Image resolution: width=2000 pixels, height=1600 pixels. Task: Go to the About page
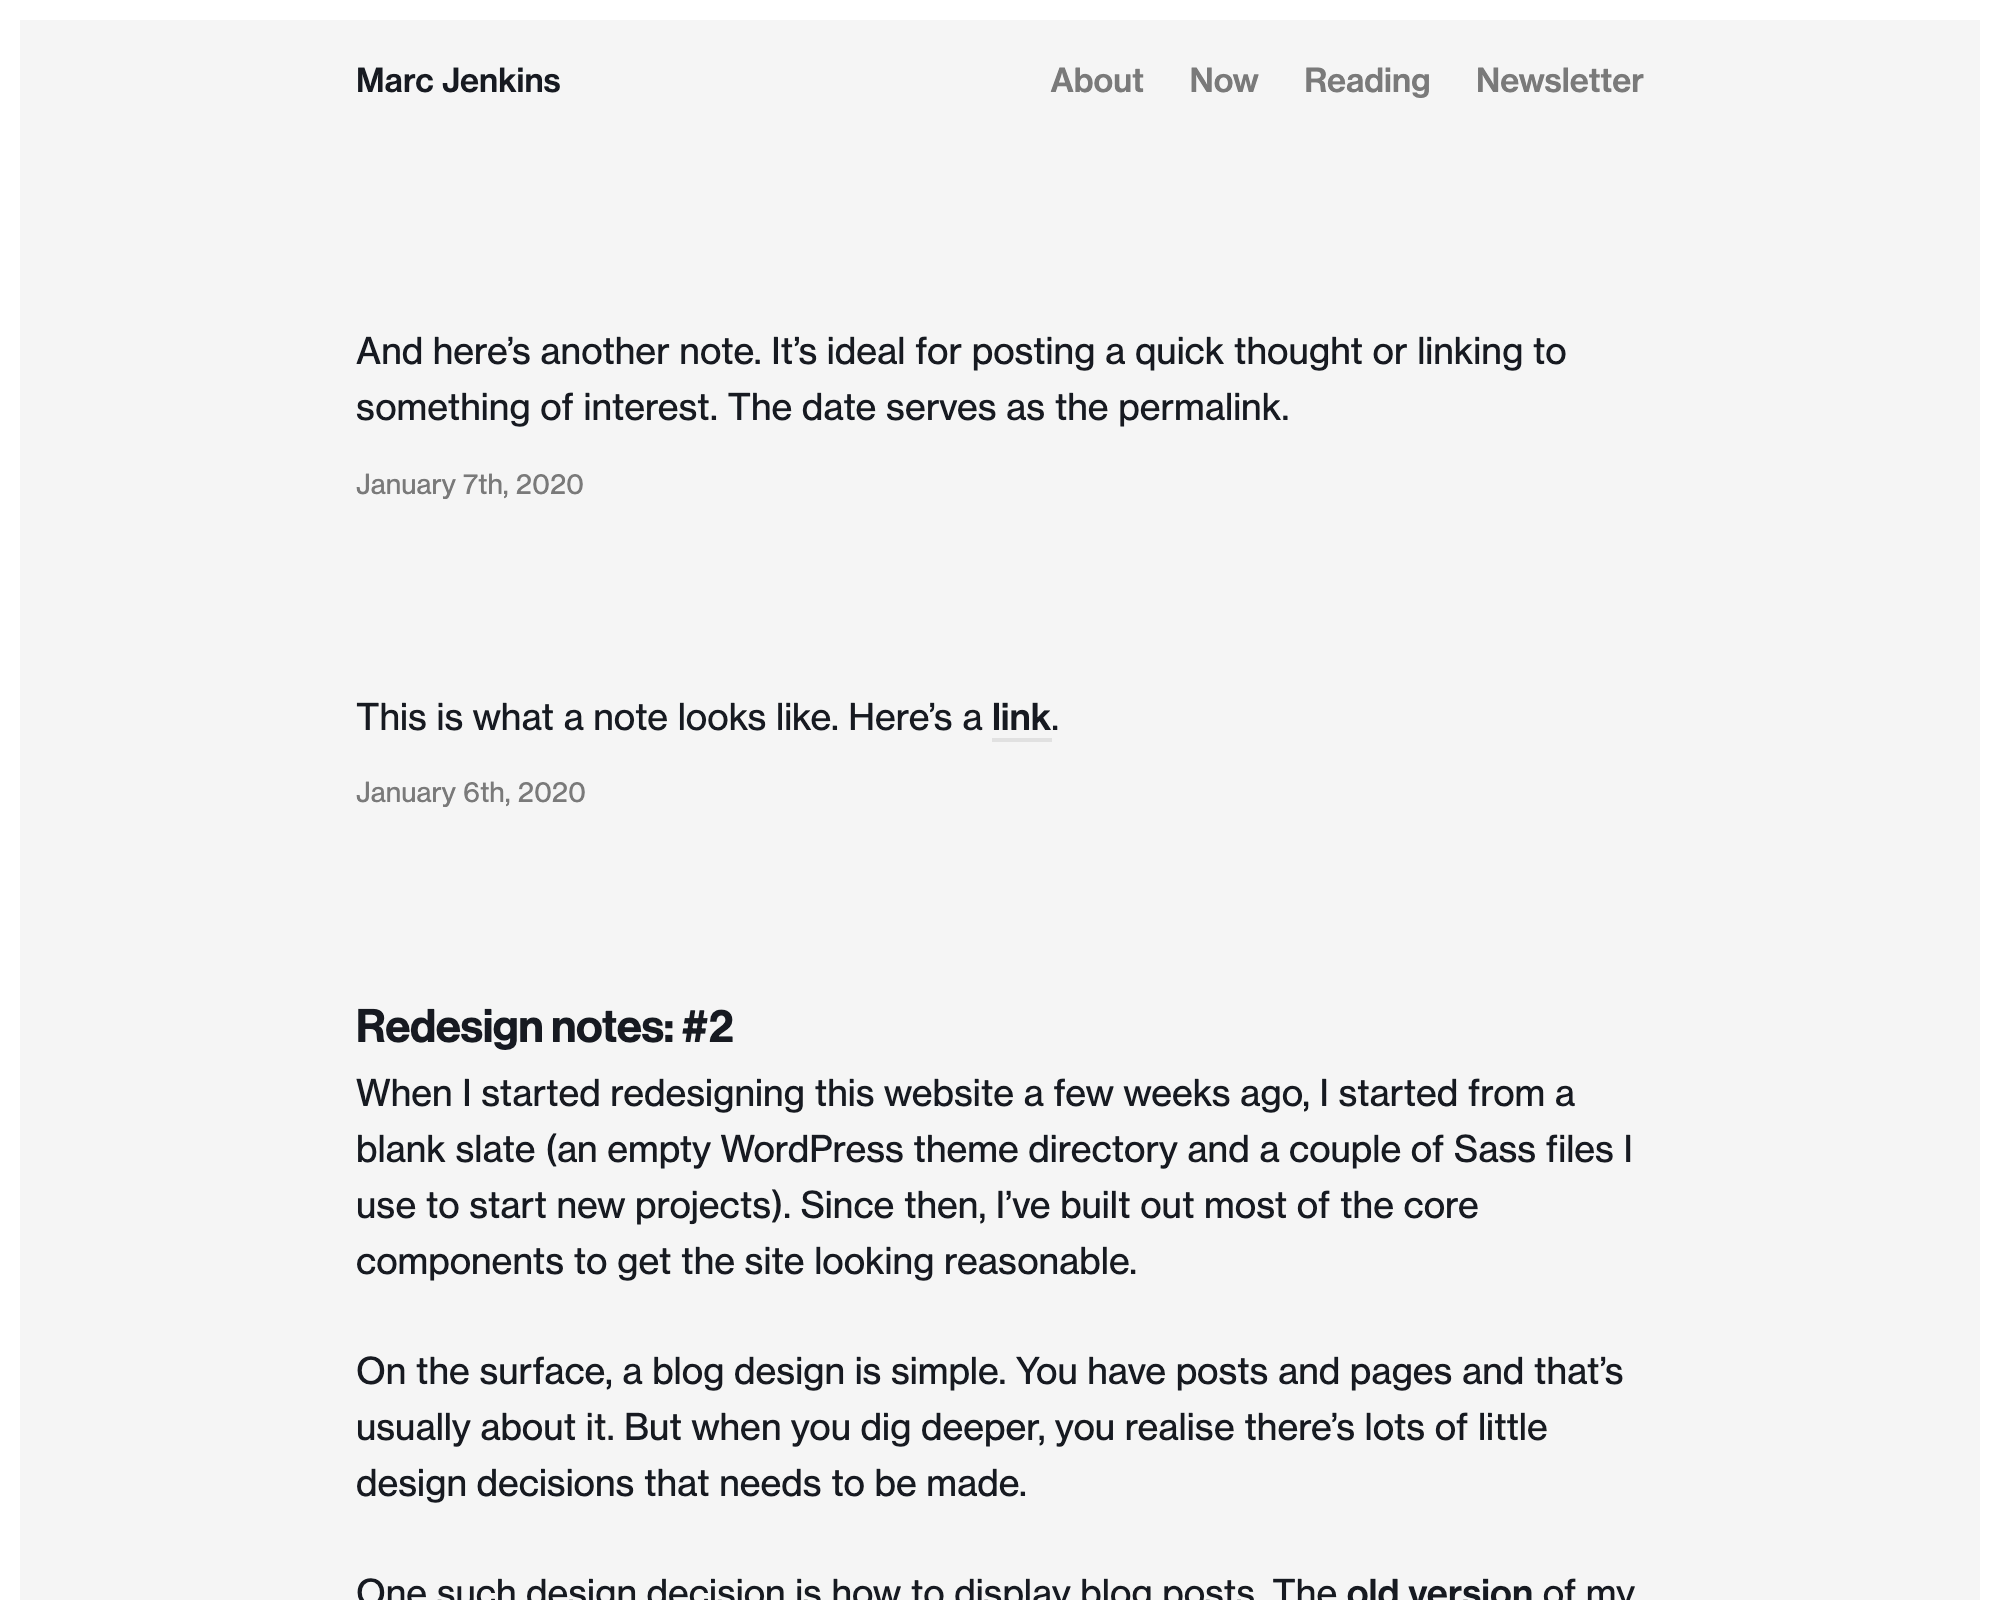pyautogui.click(x=1096, y=81)
